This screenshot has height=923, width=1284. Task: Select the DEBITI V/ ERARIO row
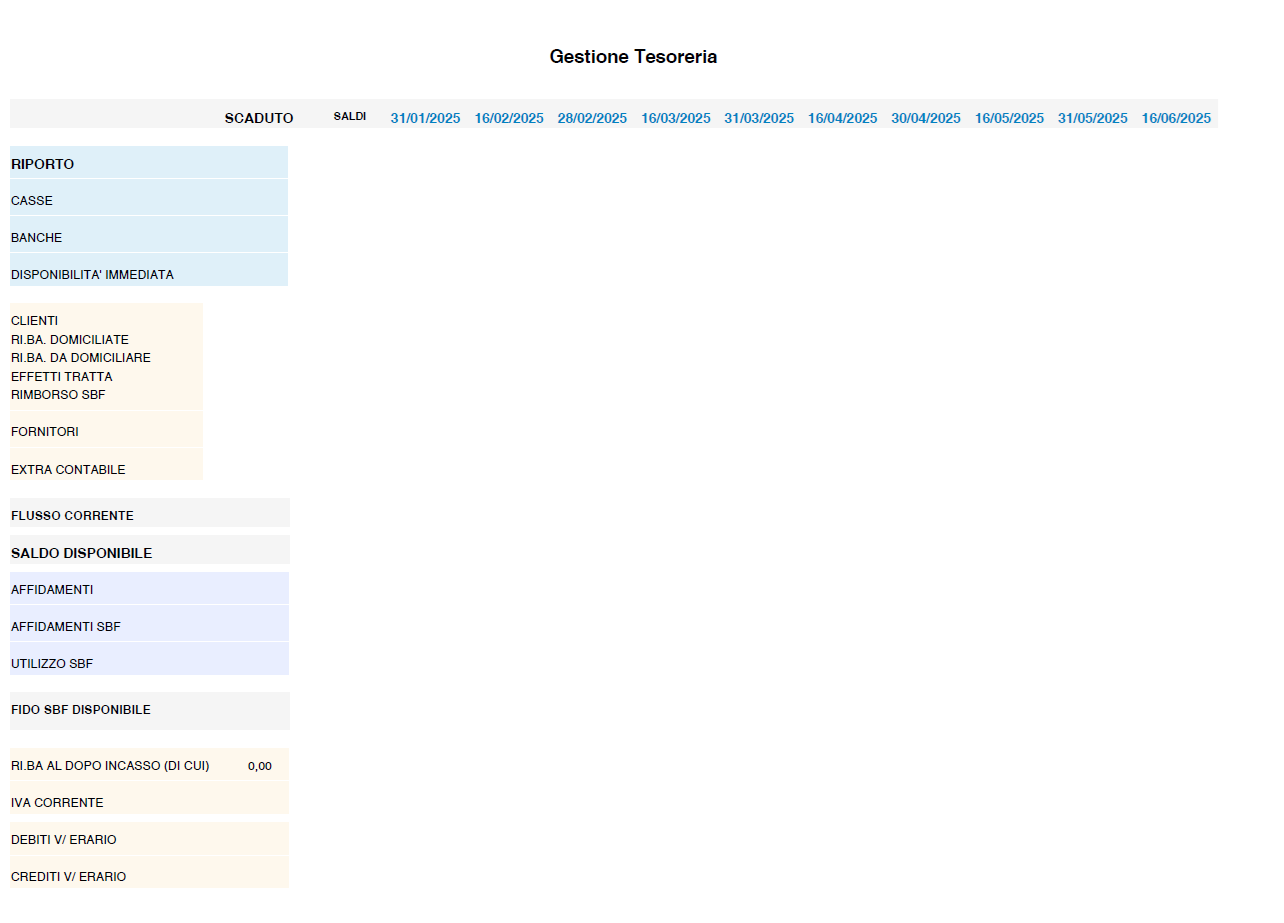64,840
